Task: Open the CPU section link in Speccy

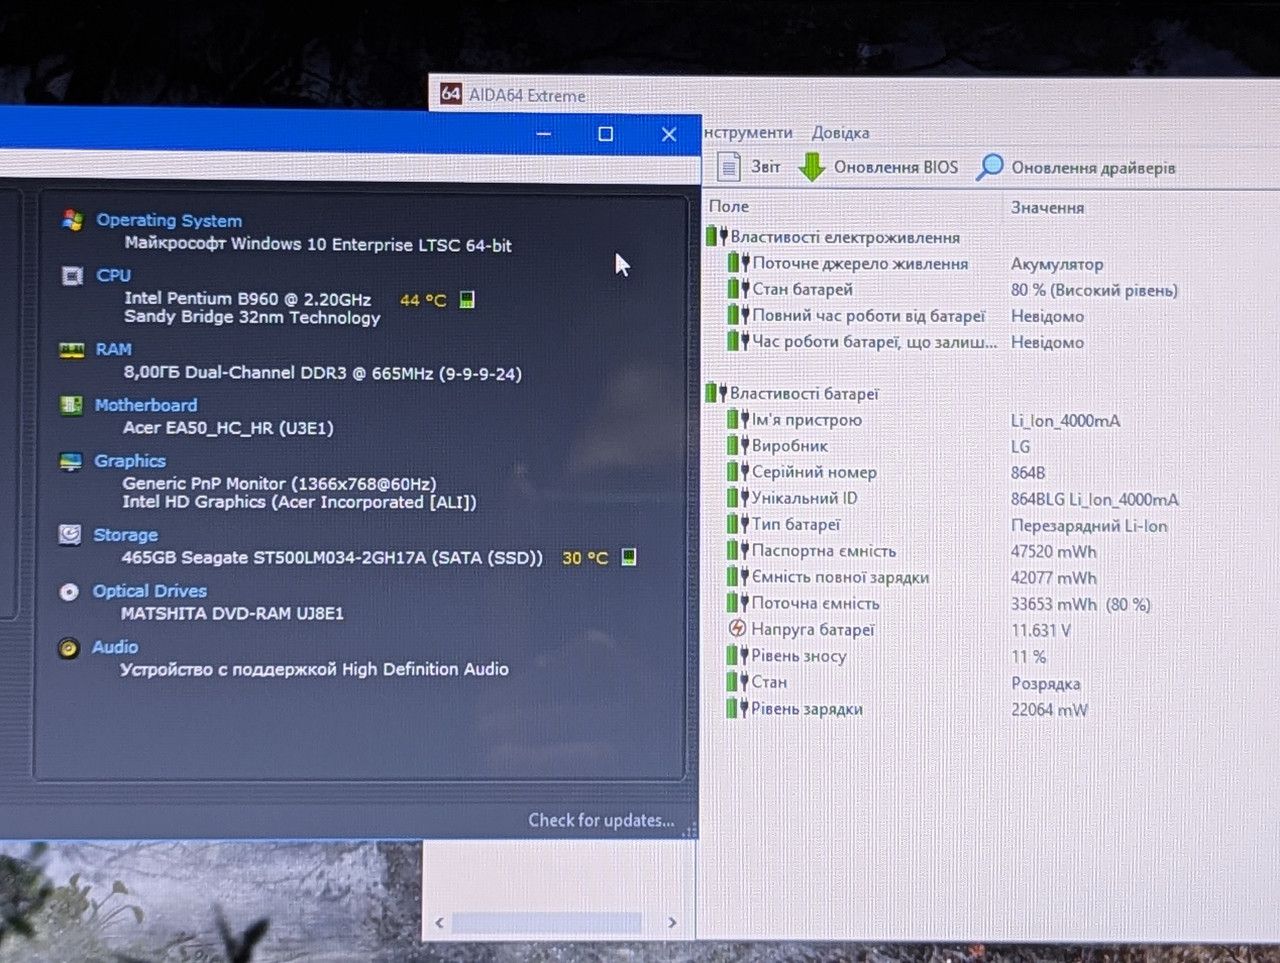Action: pyautogui.click(x=113, y=275)
